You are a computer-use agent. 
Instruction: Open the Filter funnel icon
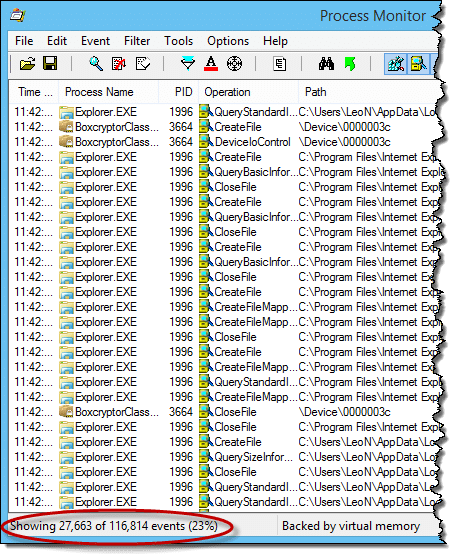(188, 64)
